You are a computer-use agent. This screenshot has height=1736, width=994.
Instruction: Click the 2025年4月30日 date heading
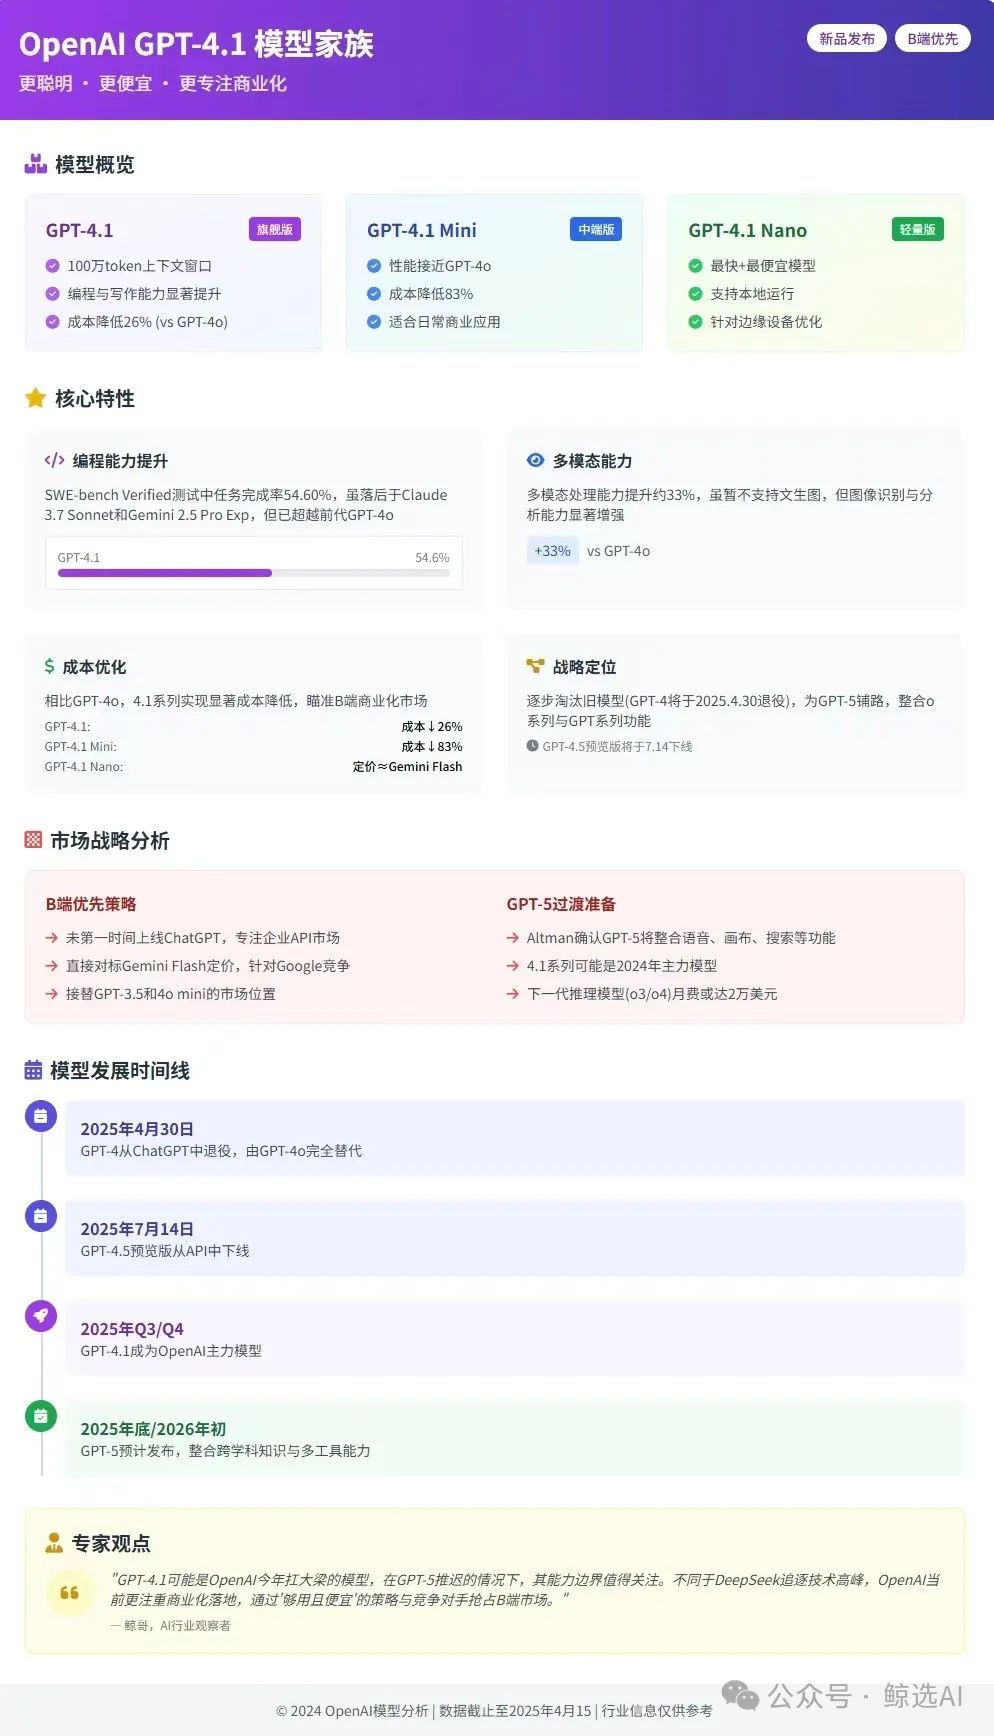coord(137,1129)
